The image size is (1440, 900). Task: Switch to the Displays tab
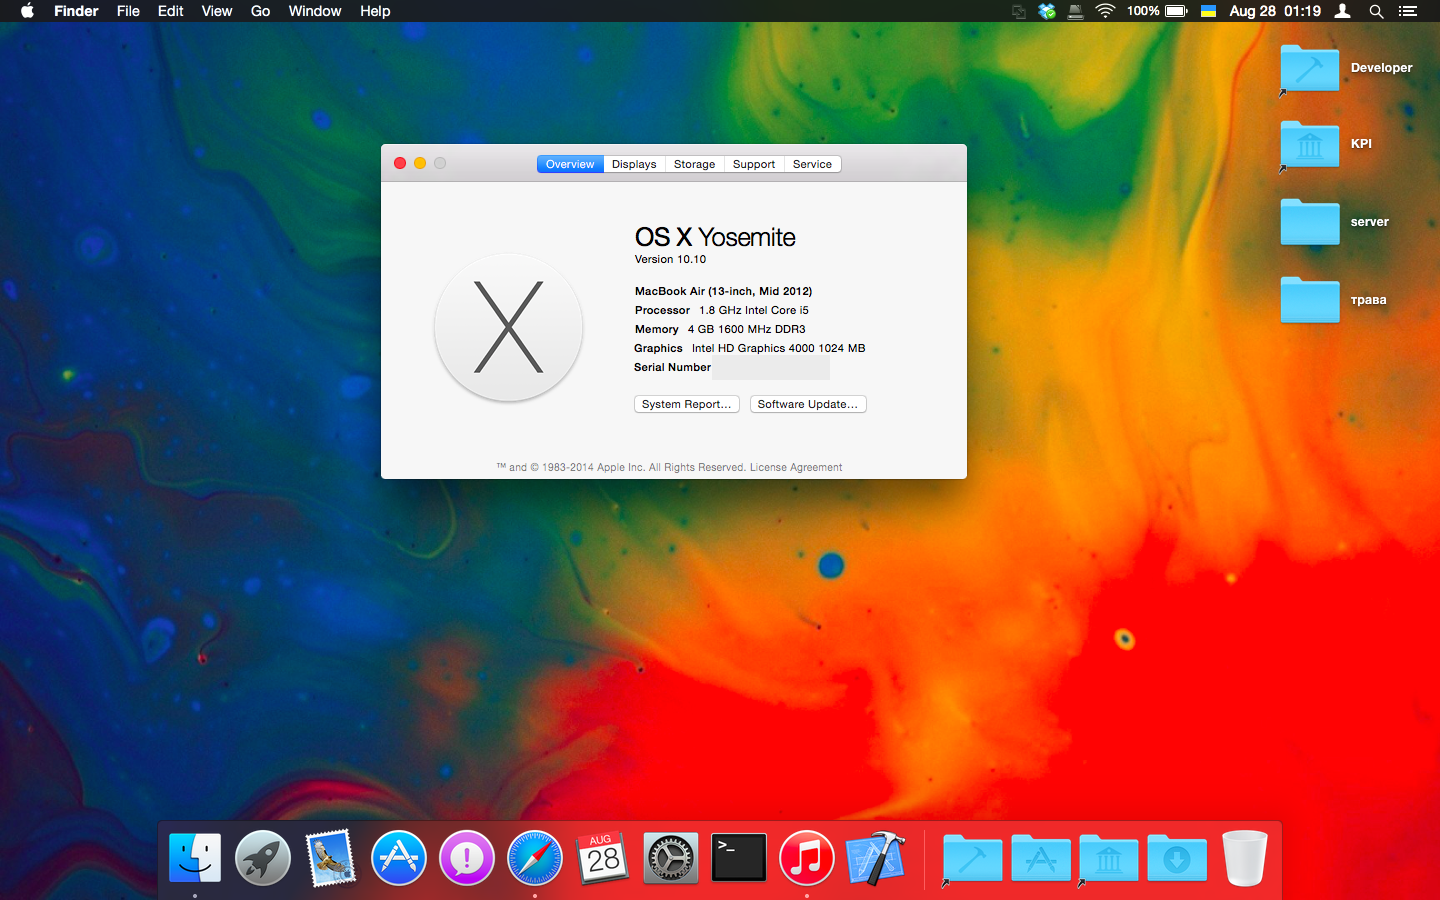pos(634,164)
